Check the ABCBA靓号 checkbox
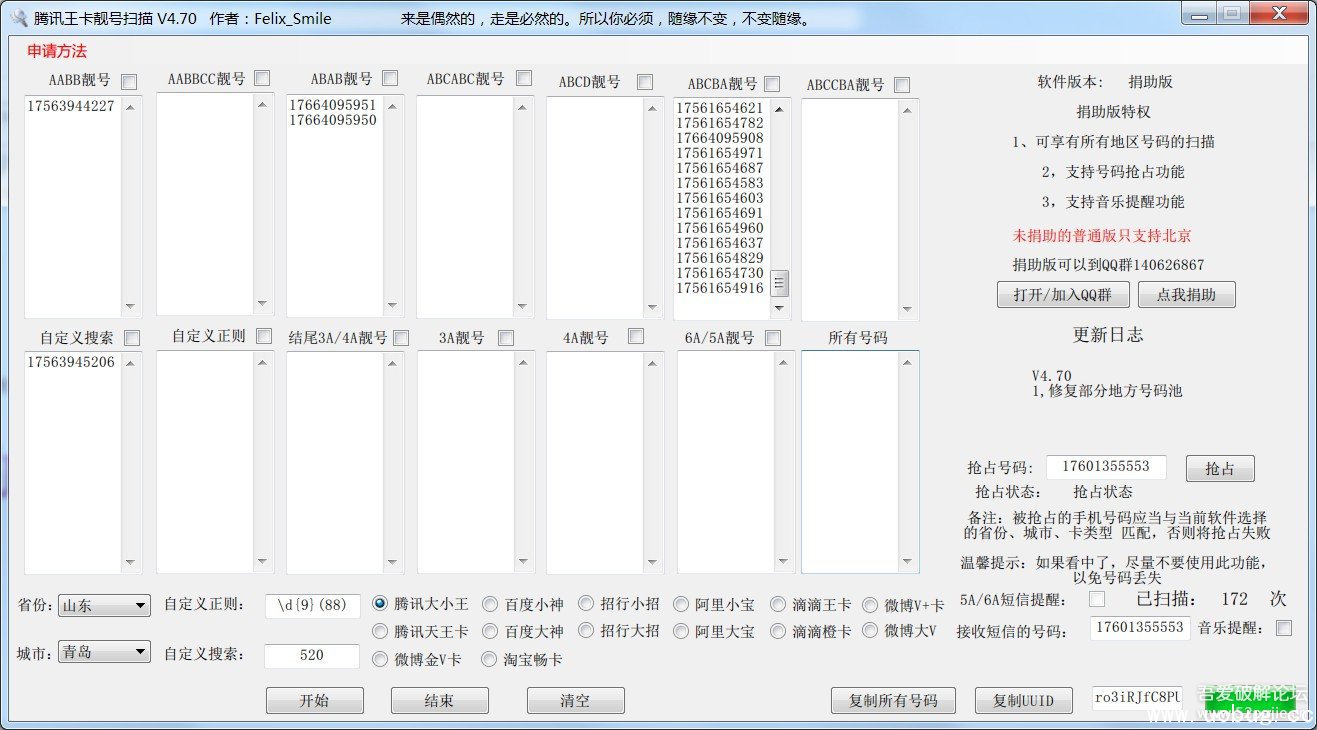1317x730 pixels. click(x=772, y=84)
